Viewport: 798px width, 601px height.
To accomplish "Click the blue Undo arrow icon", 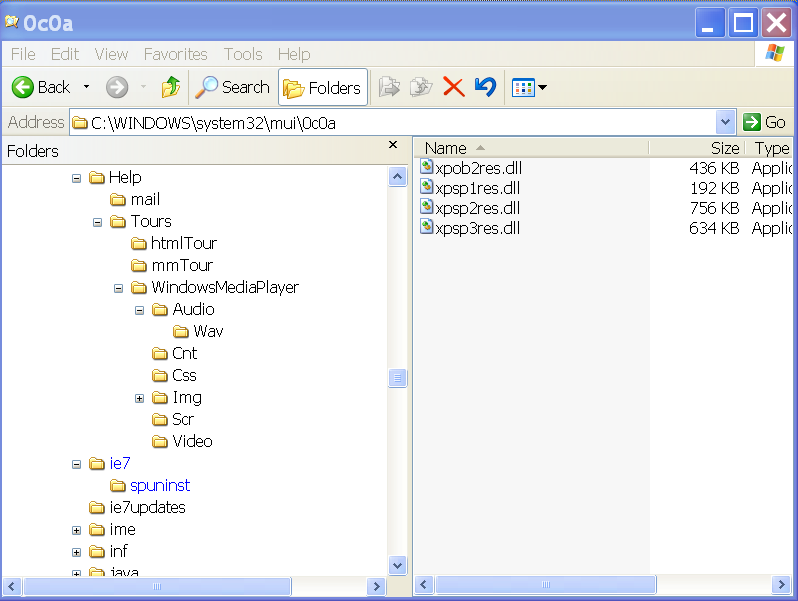I will click(x=485, y=87).
